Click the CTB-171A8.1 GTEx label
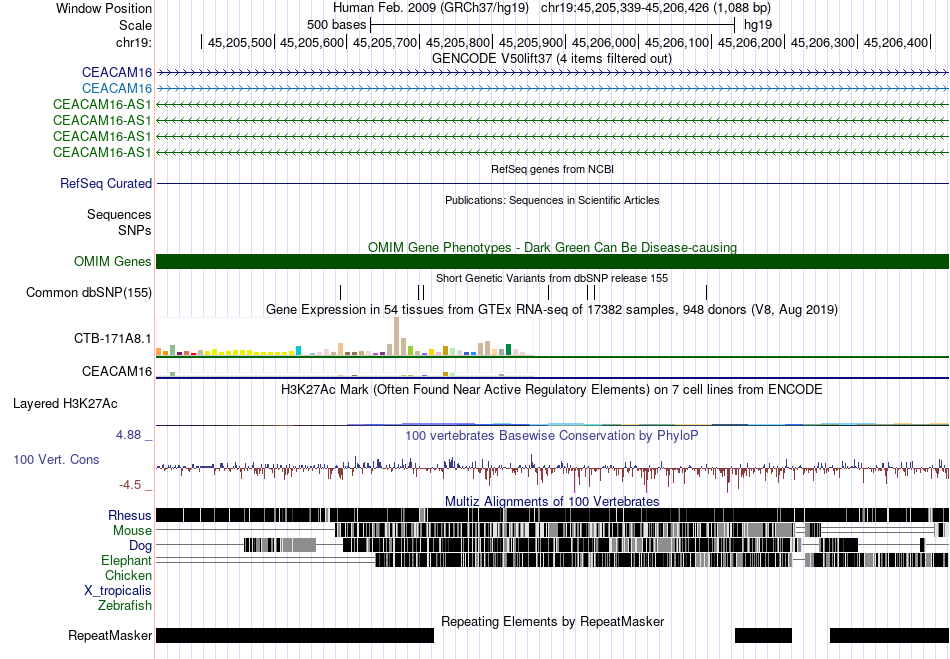 pyautogui.click(x=113, y=338)
